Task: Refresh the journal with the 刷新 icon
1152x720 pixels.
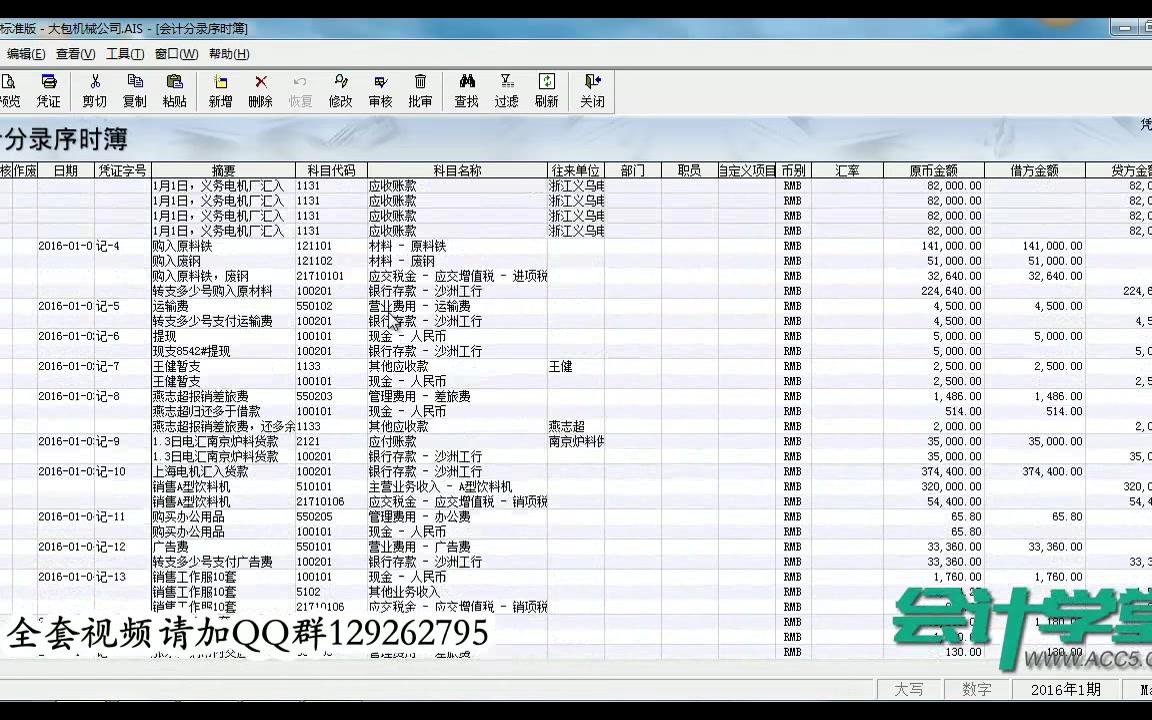Action: 545,90
